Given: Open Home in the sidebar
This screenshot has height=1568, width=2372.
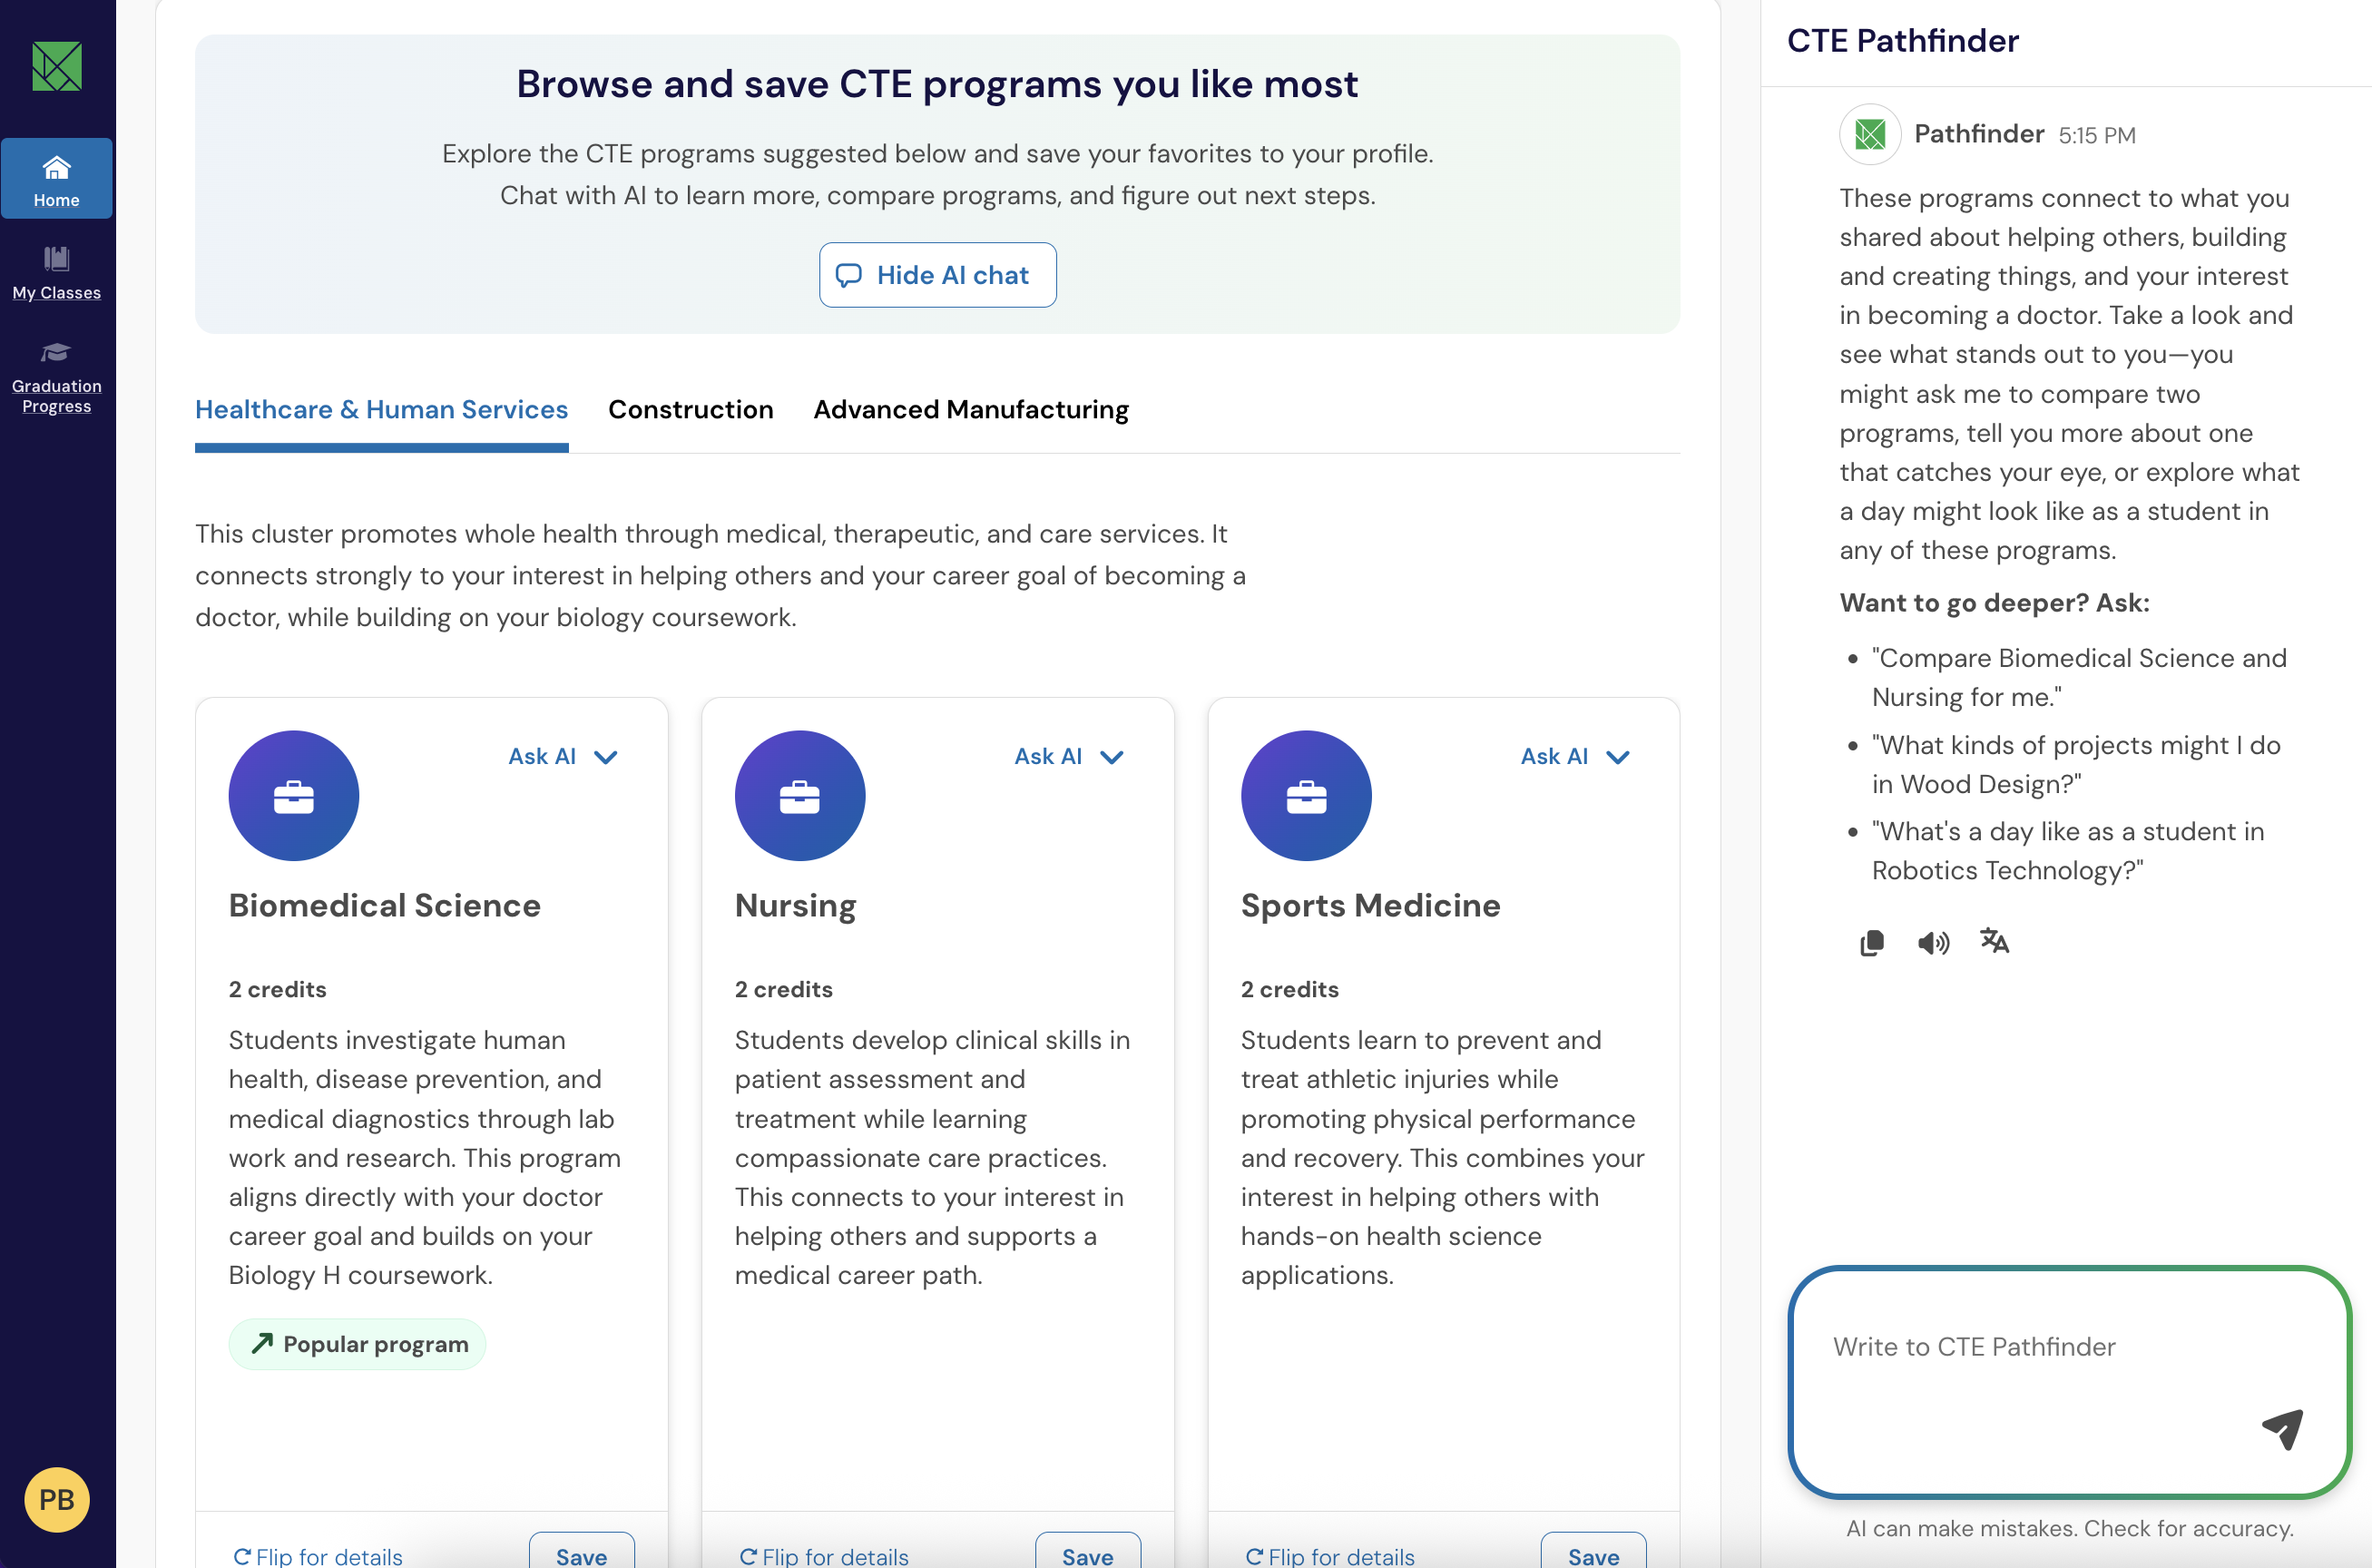Looking at the screenshot, I should coord(57,179).
